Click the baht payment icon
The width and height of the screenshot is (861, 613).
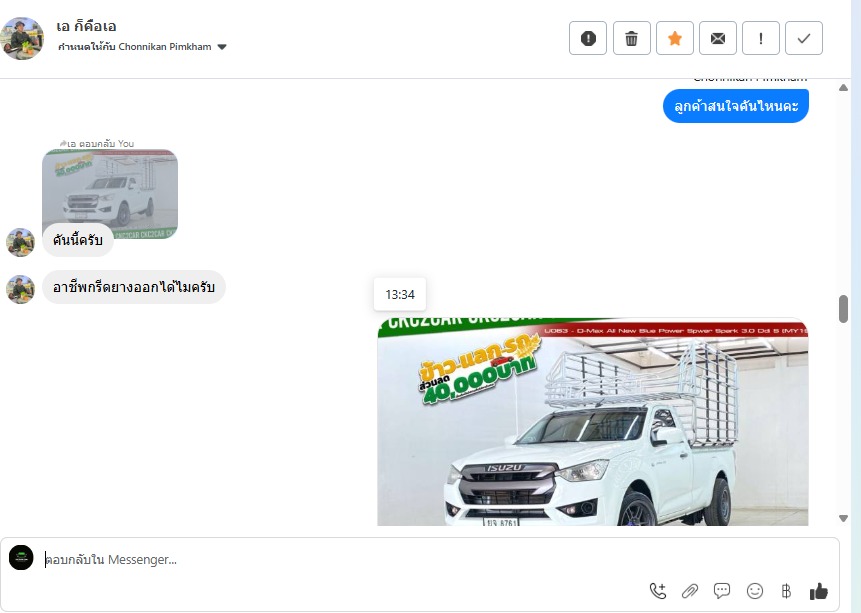(786, 591)
